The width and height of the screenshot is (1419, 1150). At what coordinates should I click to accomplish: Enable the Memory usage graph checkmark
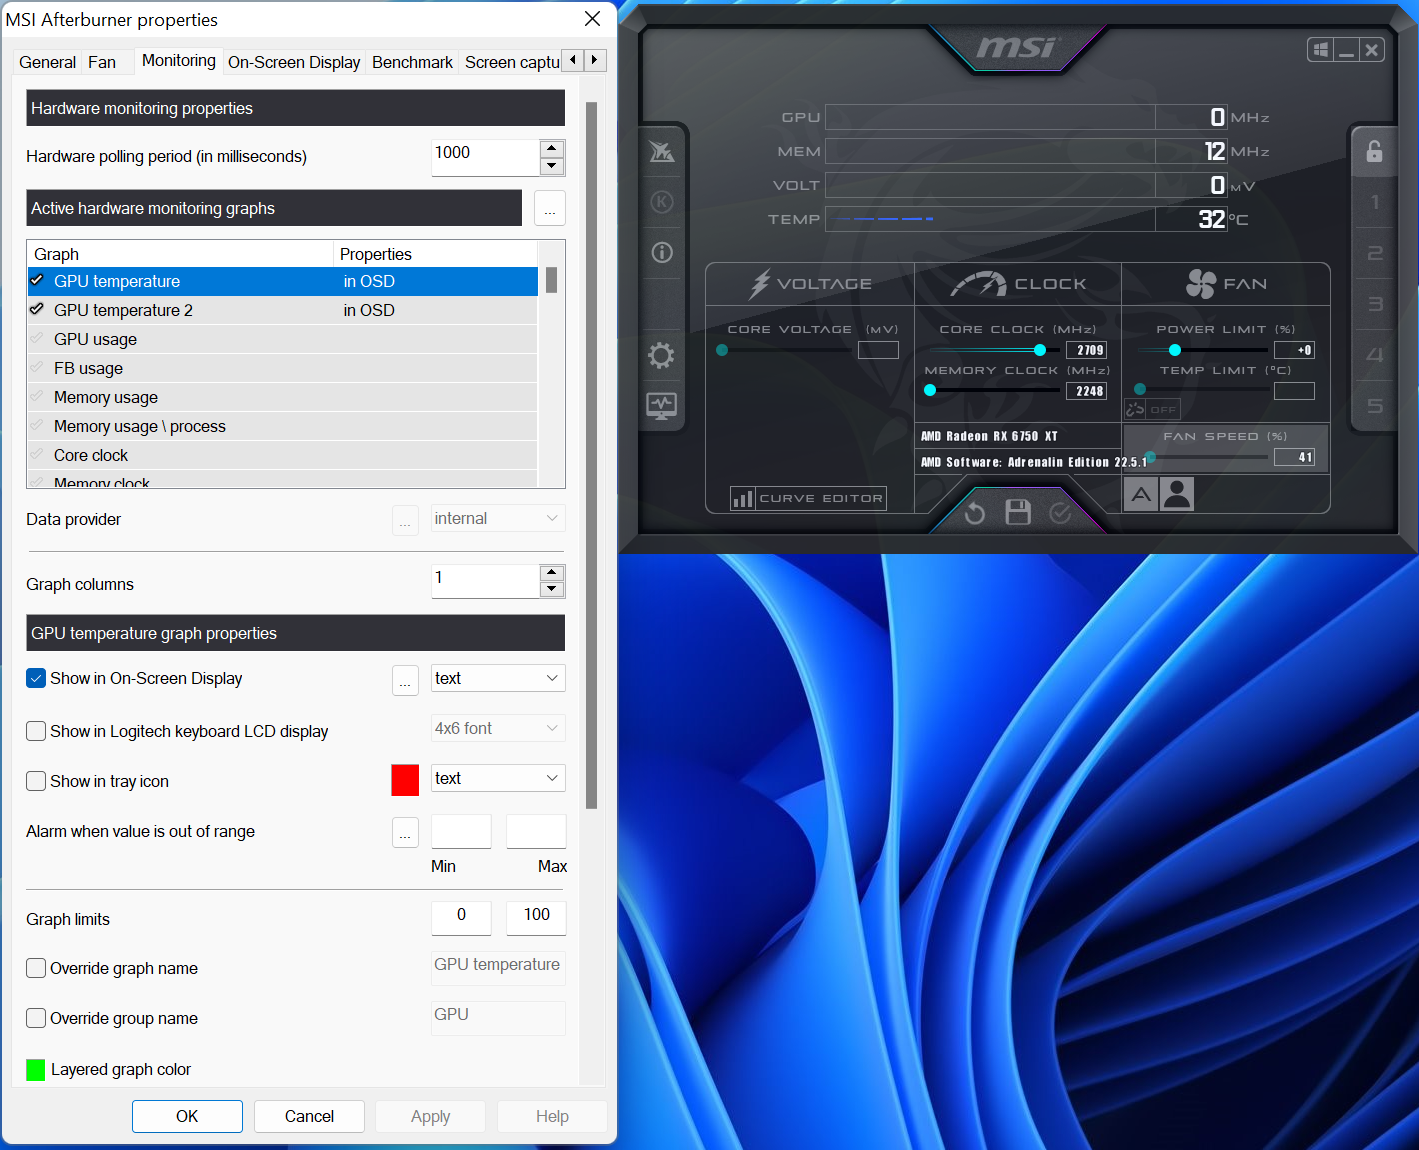tap(38, 396)
